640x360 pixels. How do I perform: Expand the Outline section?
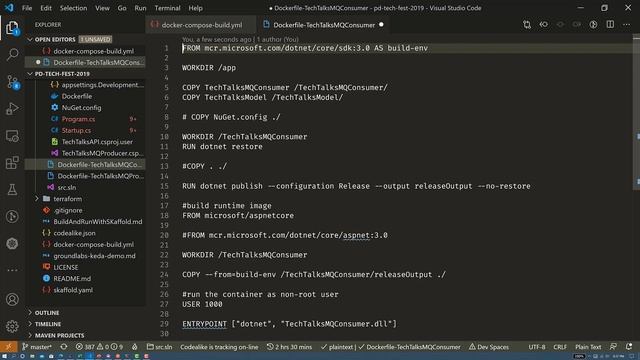(47, 313)
